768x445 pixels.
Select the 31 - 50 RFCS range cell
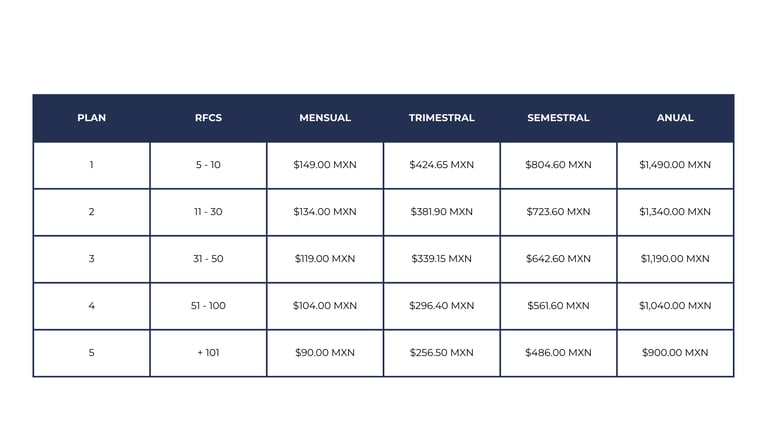(x=208, y=259)
